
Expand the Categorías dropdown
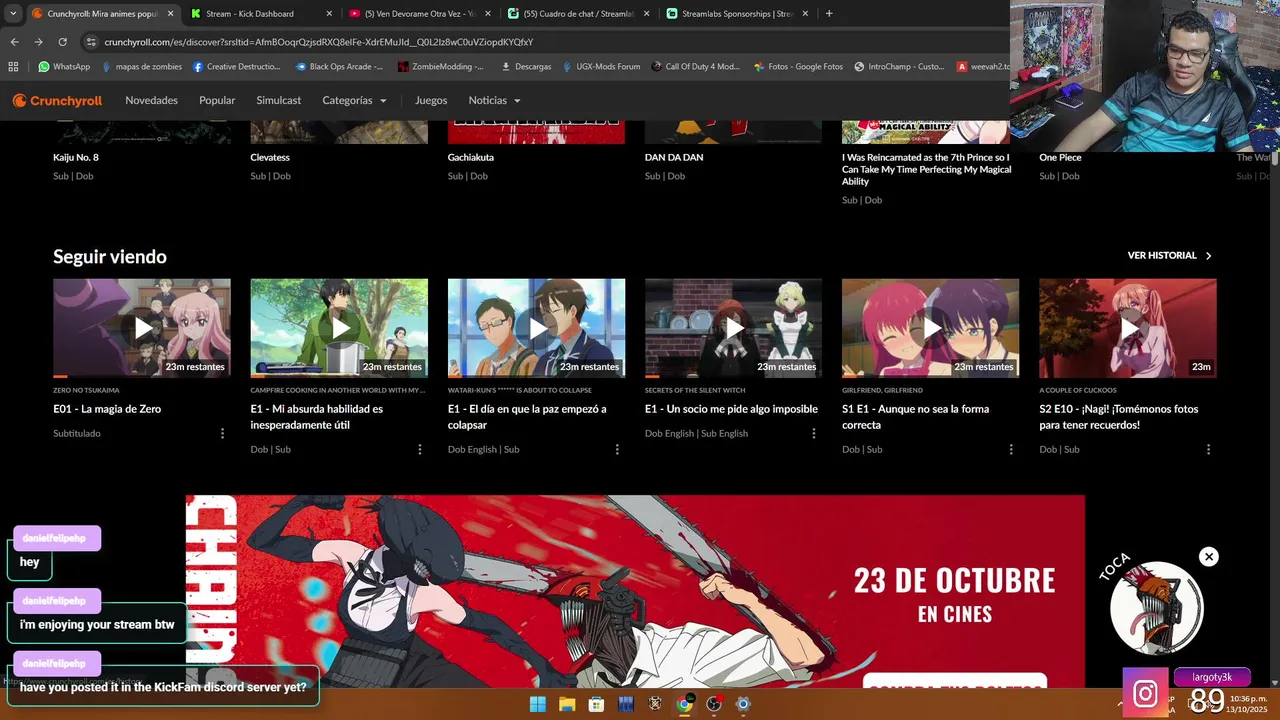tap(354, 100)
